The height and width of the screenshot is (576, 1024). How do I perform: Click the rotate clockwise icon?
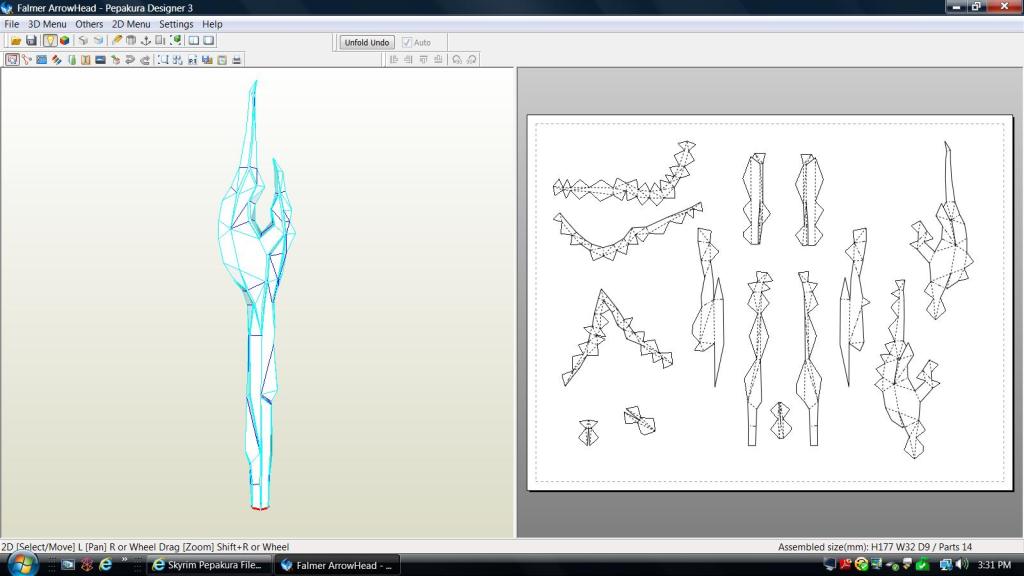(472, 59)
